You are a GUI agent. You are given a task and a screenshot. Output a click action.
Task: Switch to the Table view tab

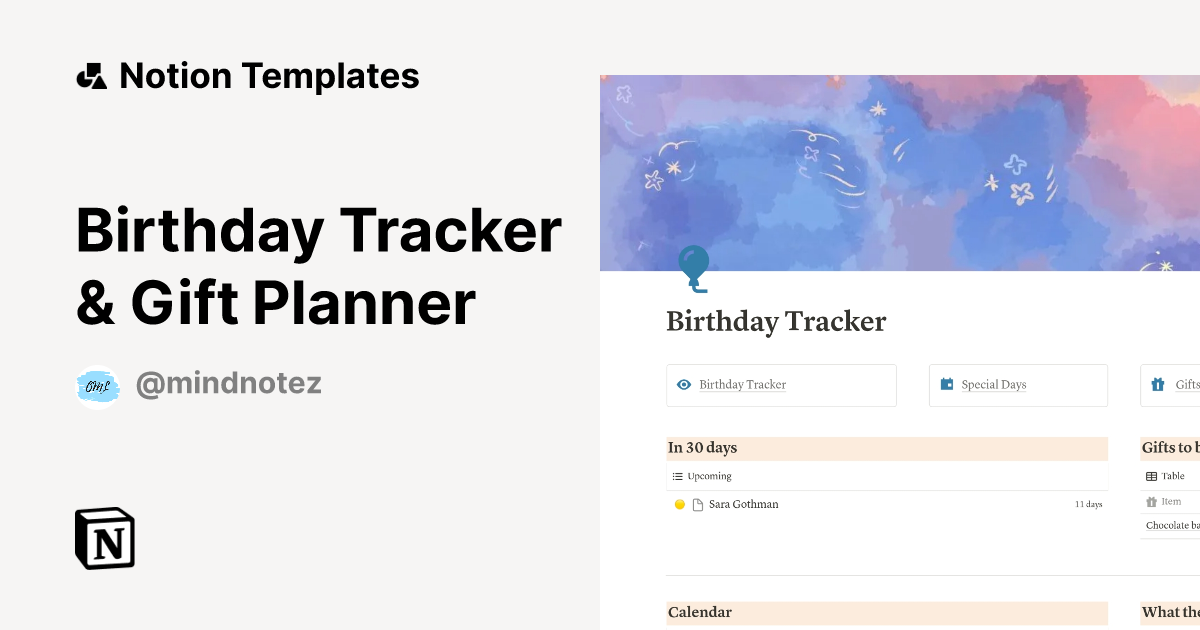tap(1172, 476)
